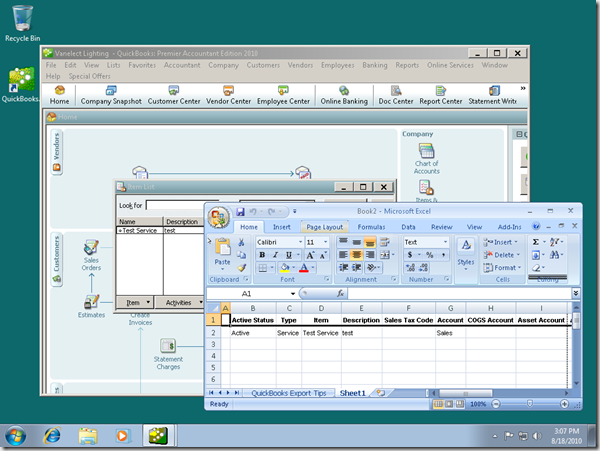This screenshot has width=600, height=451.
Task: Expand the formula bar chevron
Action: [575, 293]
